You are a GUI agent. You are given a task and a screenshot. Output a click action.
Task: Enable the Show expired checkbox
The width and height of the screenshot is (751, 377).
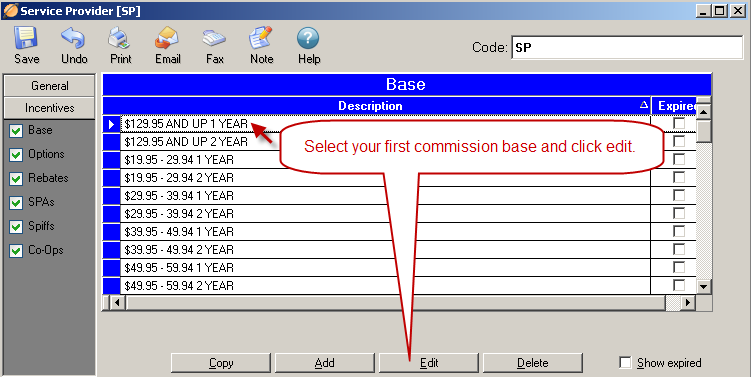[625, 363]
